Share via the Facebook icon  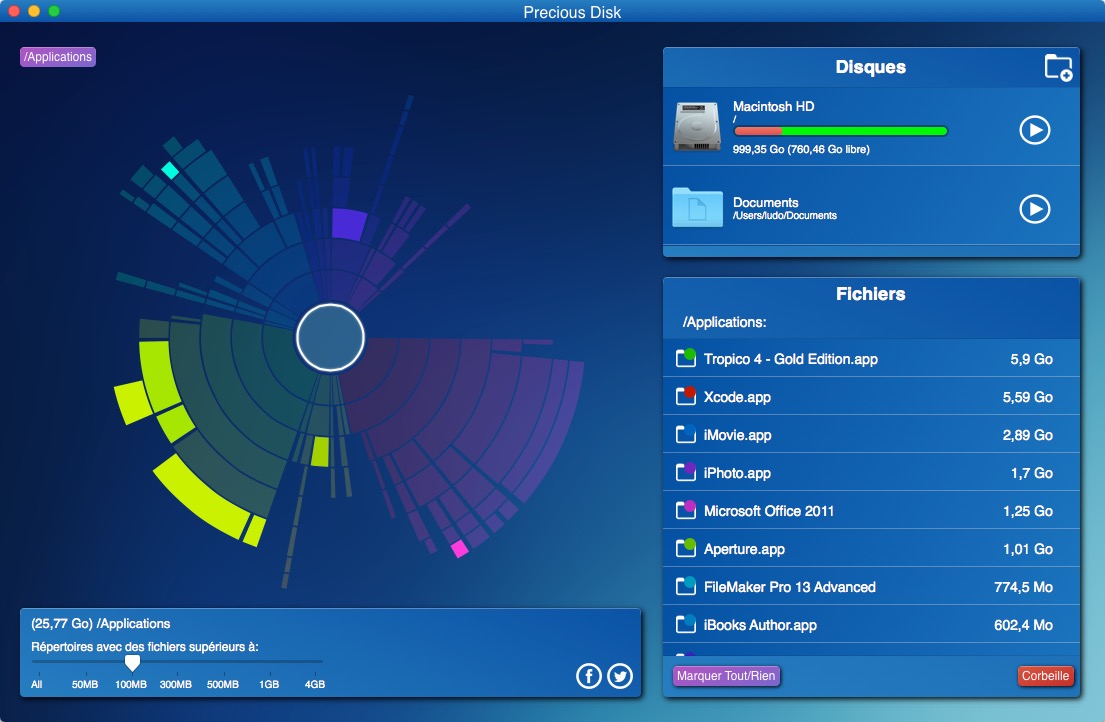(x=588, y=676)
